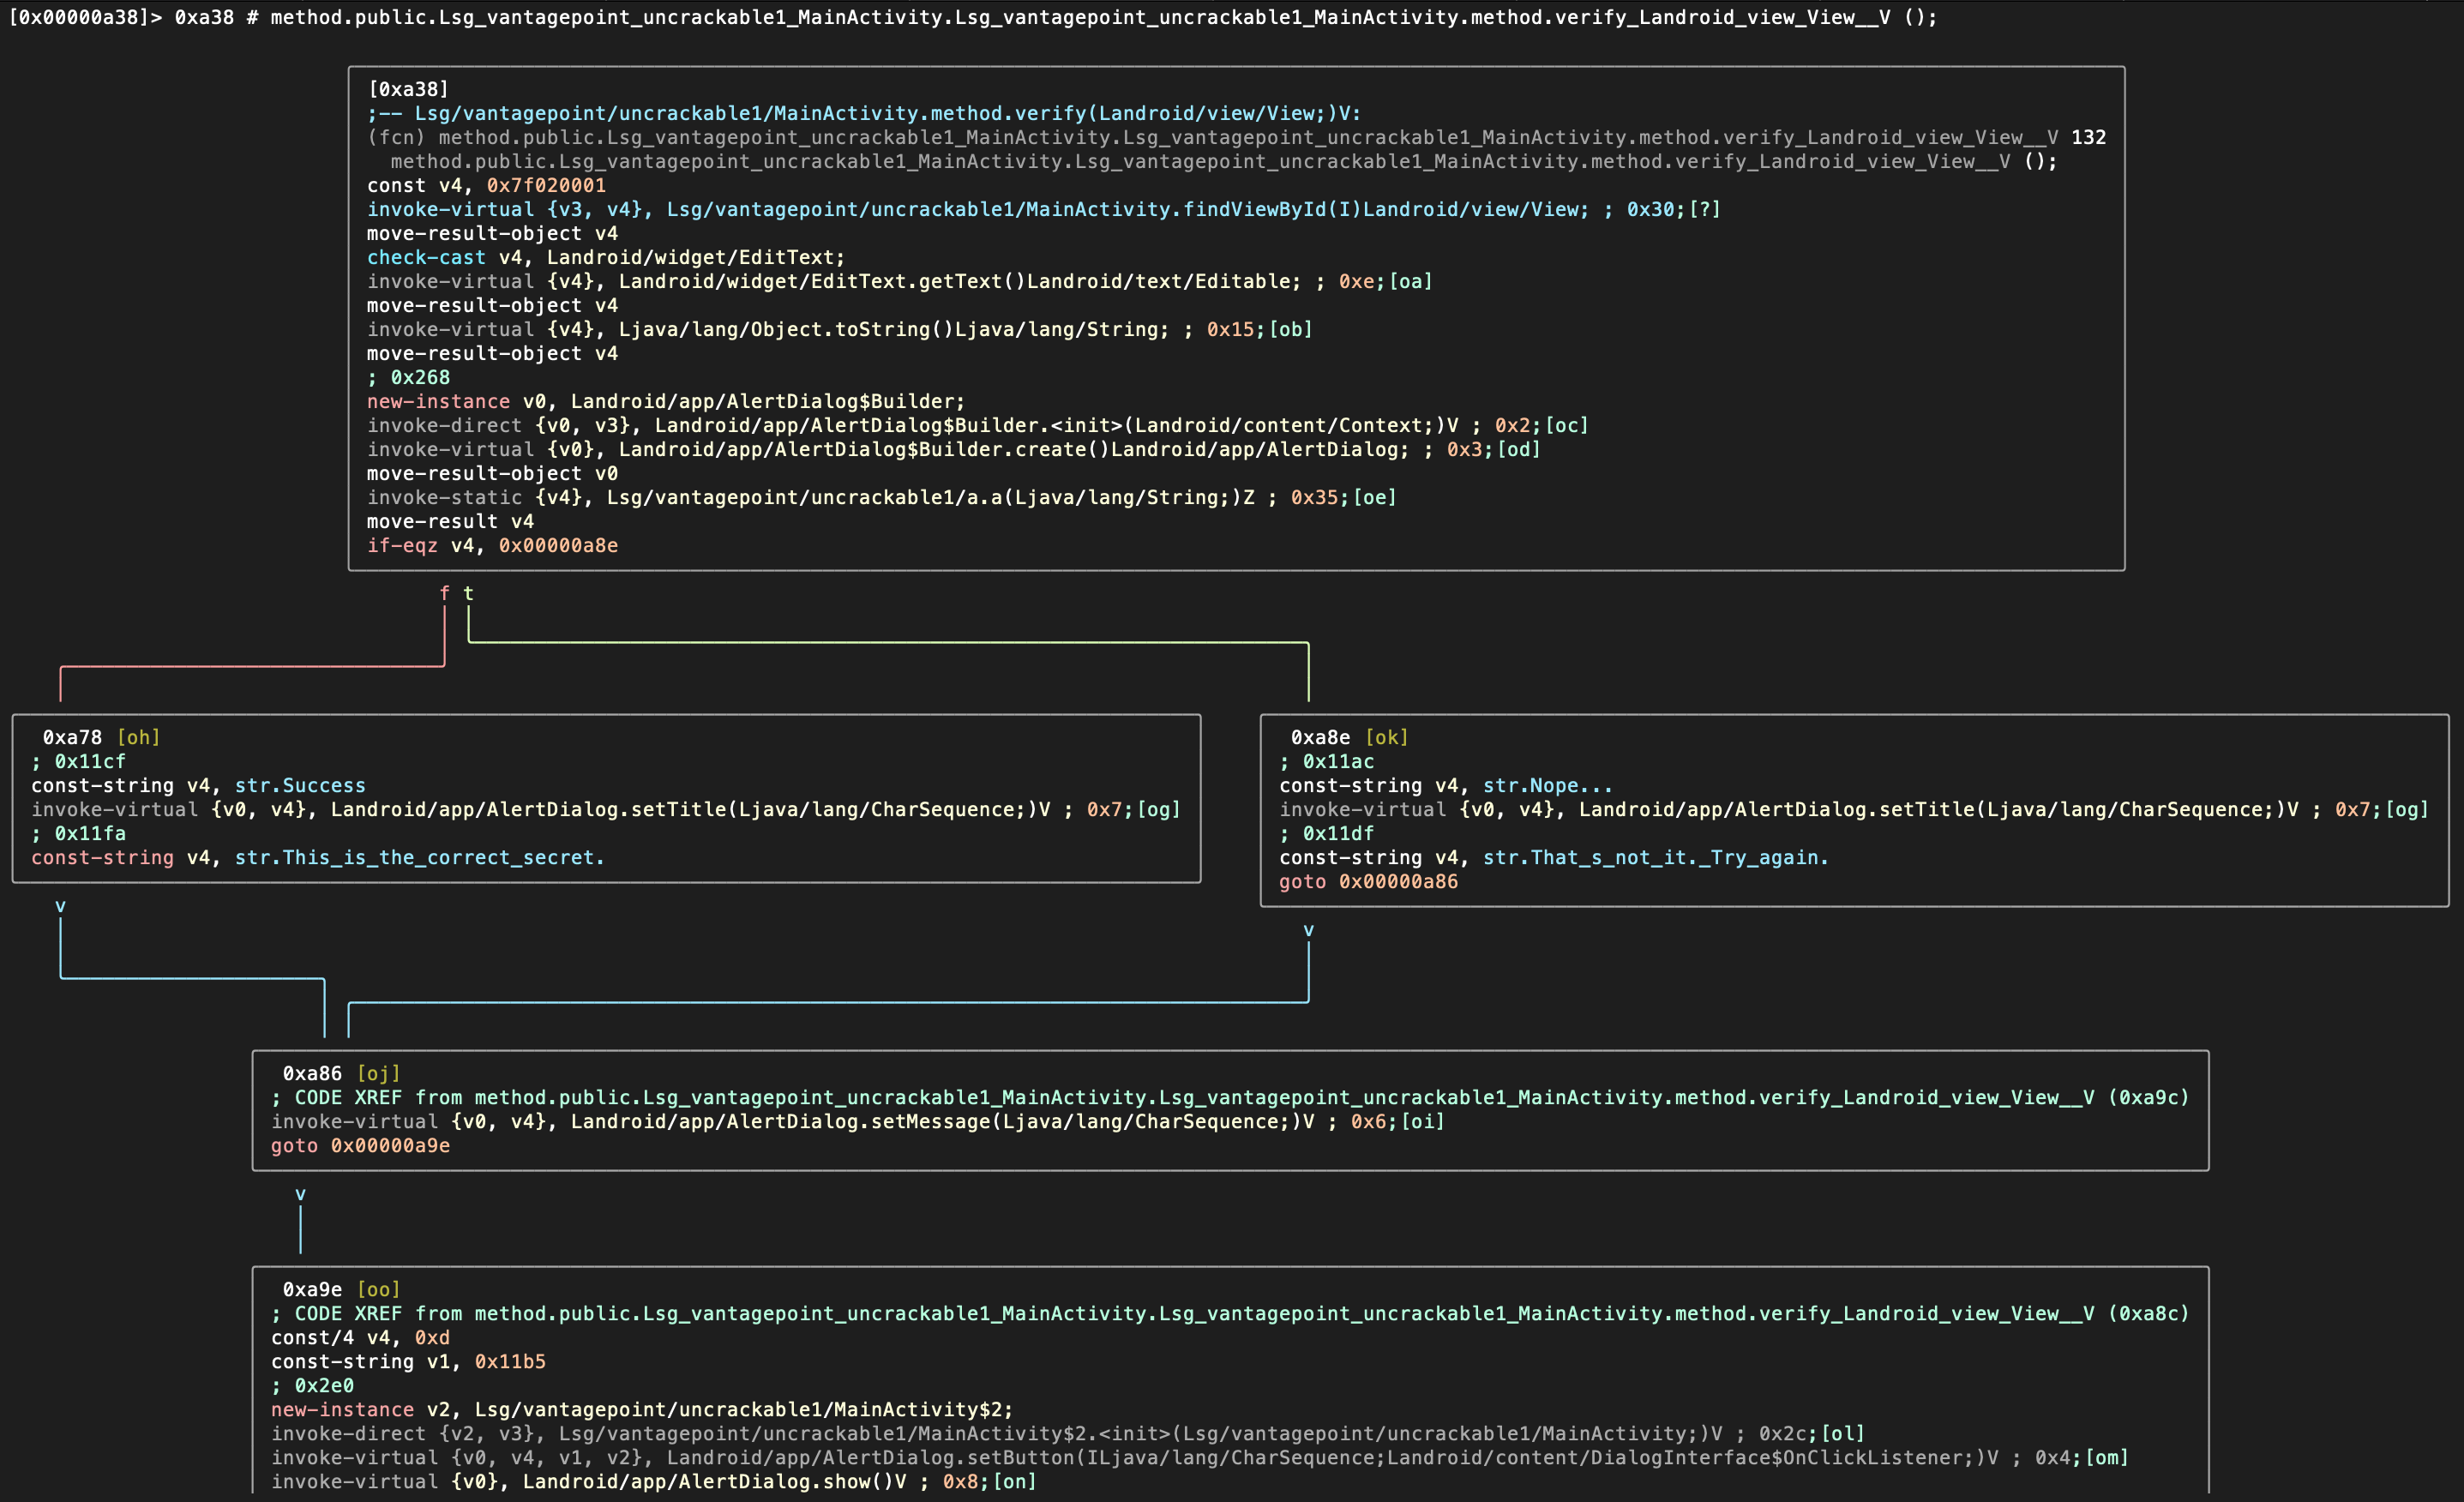Click the str.This_is_the_correct_secret. reference
This screenshot has width=2464, height=1502.
click(419, 857)
